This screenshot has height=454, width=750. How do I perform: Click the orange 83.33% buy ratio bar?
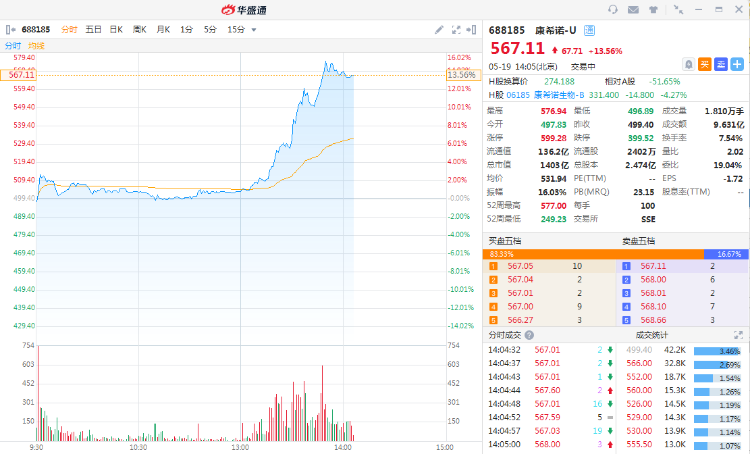(x=593, y=254)
